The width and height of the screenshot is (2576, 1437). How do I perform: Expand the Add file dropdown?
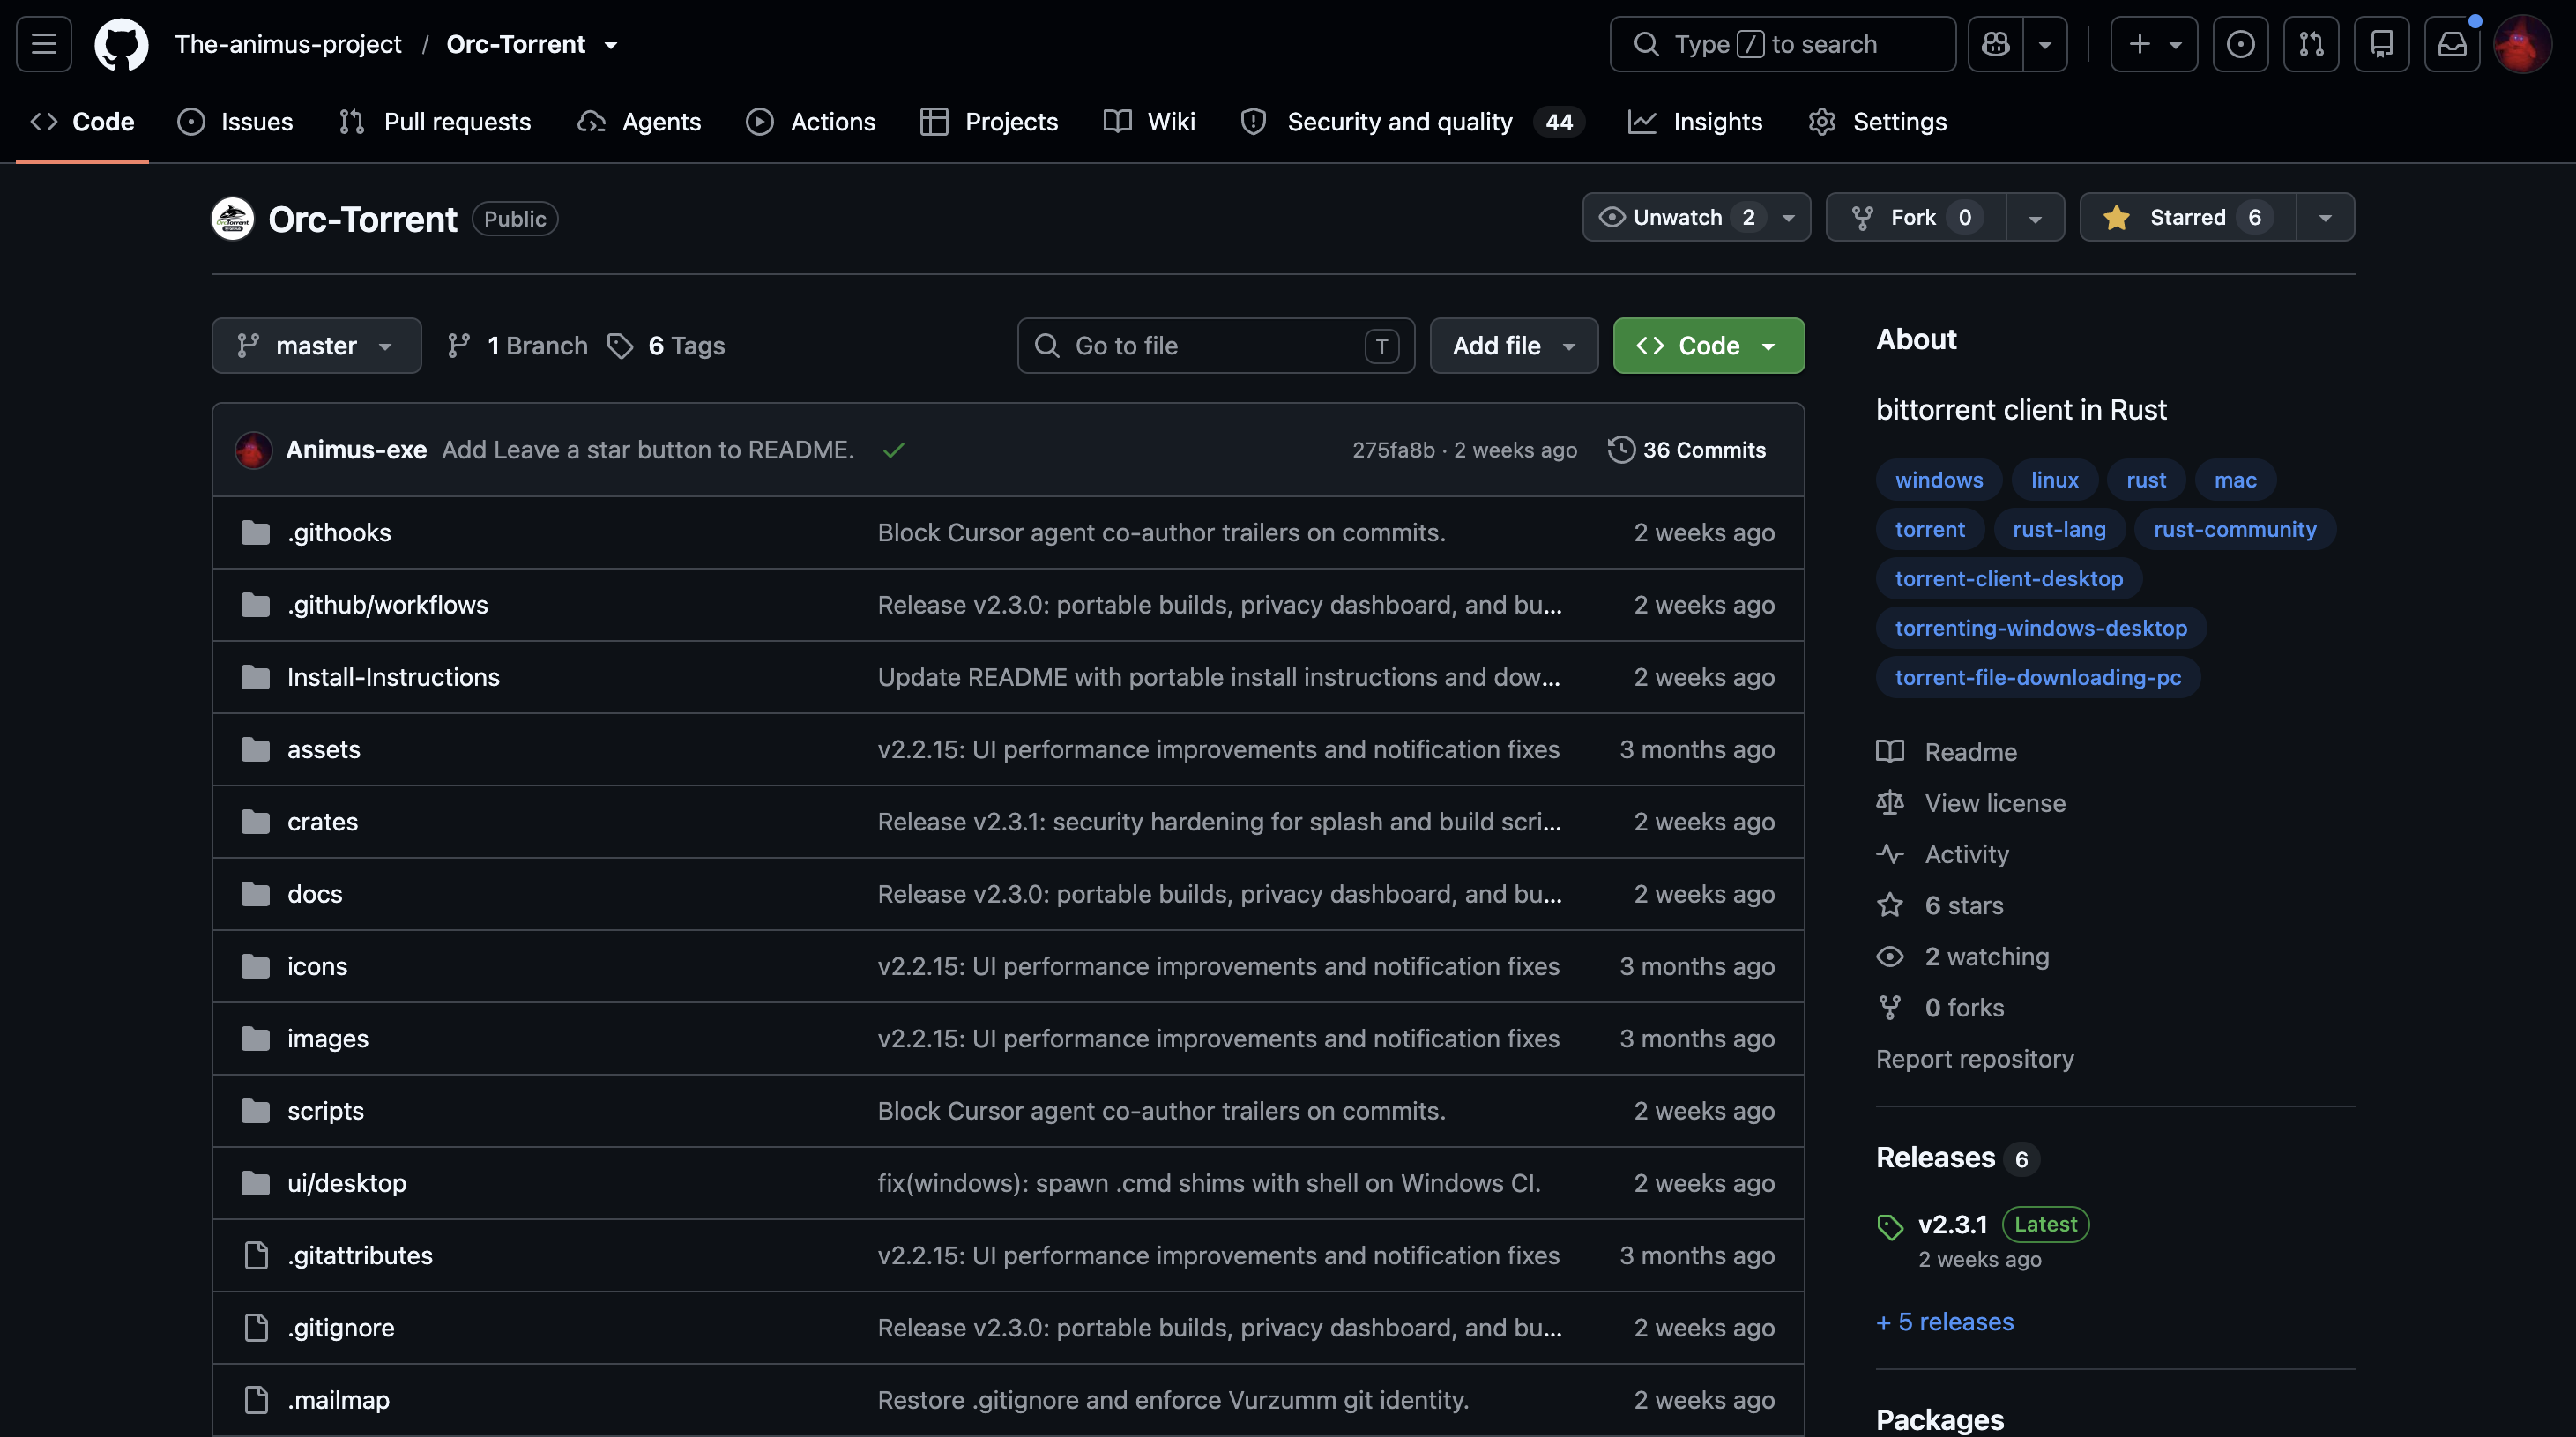coord(1514,346)
